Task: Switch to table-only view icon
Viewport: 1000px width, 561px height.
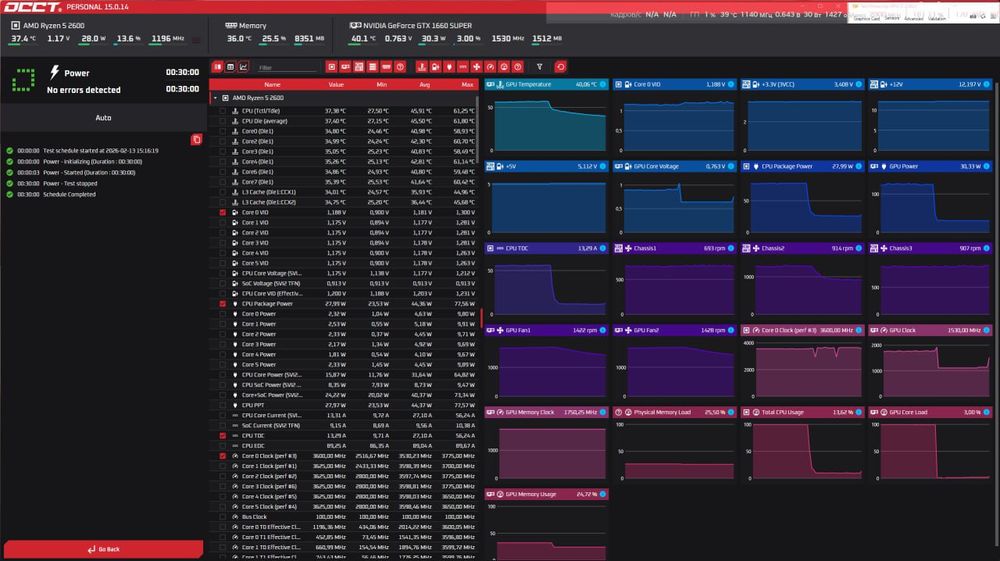Action: click(x=231, y=67)
